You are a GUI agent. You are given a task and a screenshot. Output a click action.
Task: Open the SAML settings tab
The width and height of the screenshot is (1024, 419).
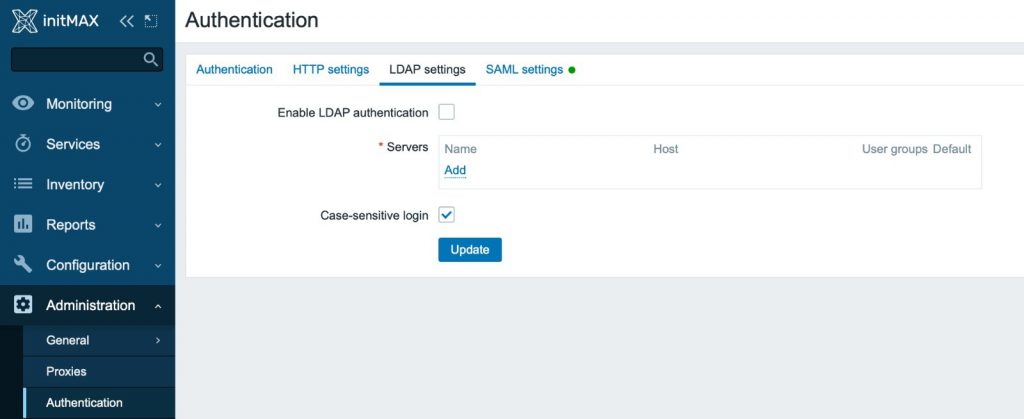pos(524,70)
